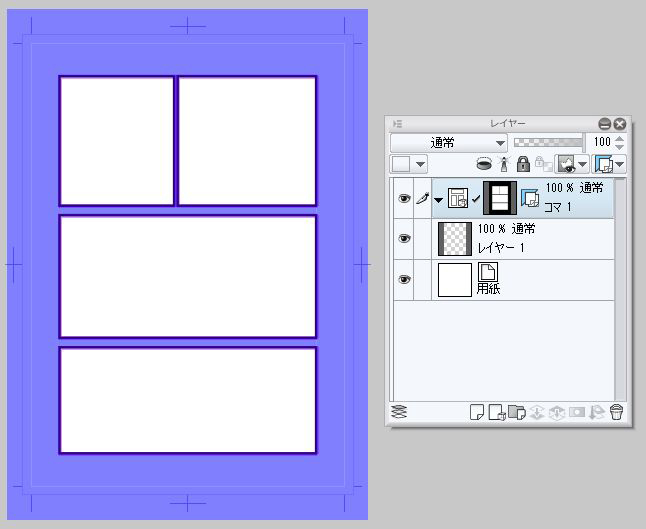Increase opacity with the up stepper arrow

point(619,139)
